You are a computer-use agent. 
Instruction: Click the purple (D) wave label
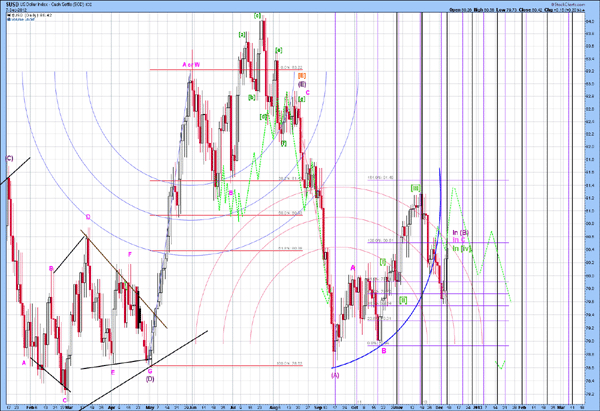pyautogui.click(x=150, y=379)
